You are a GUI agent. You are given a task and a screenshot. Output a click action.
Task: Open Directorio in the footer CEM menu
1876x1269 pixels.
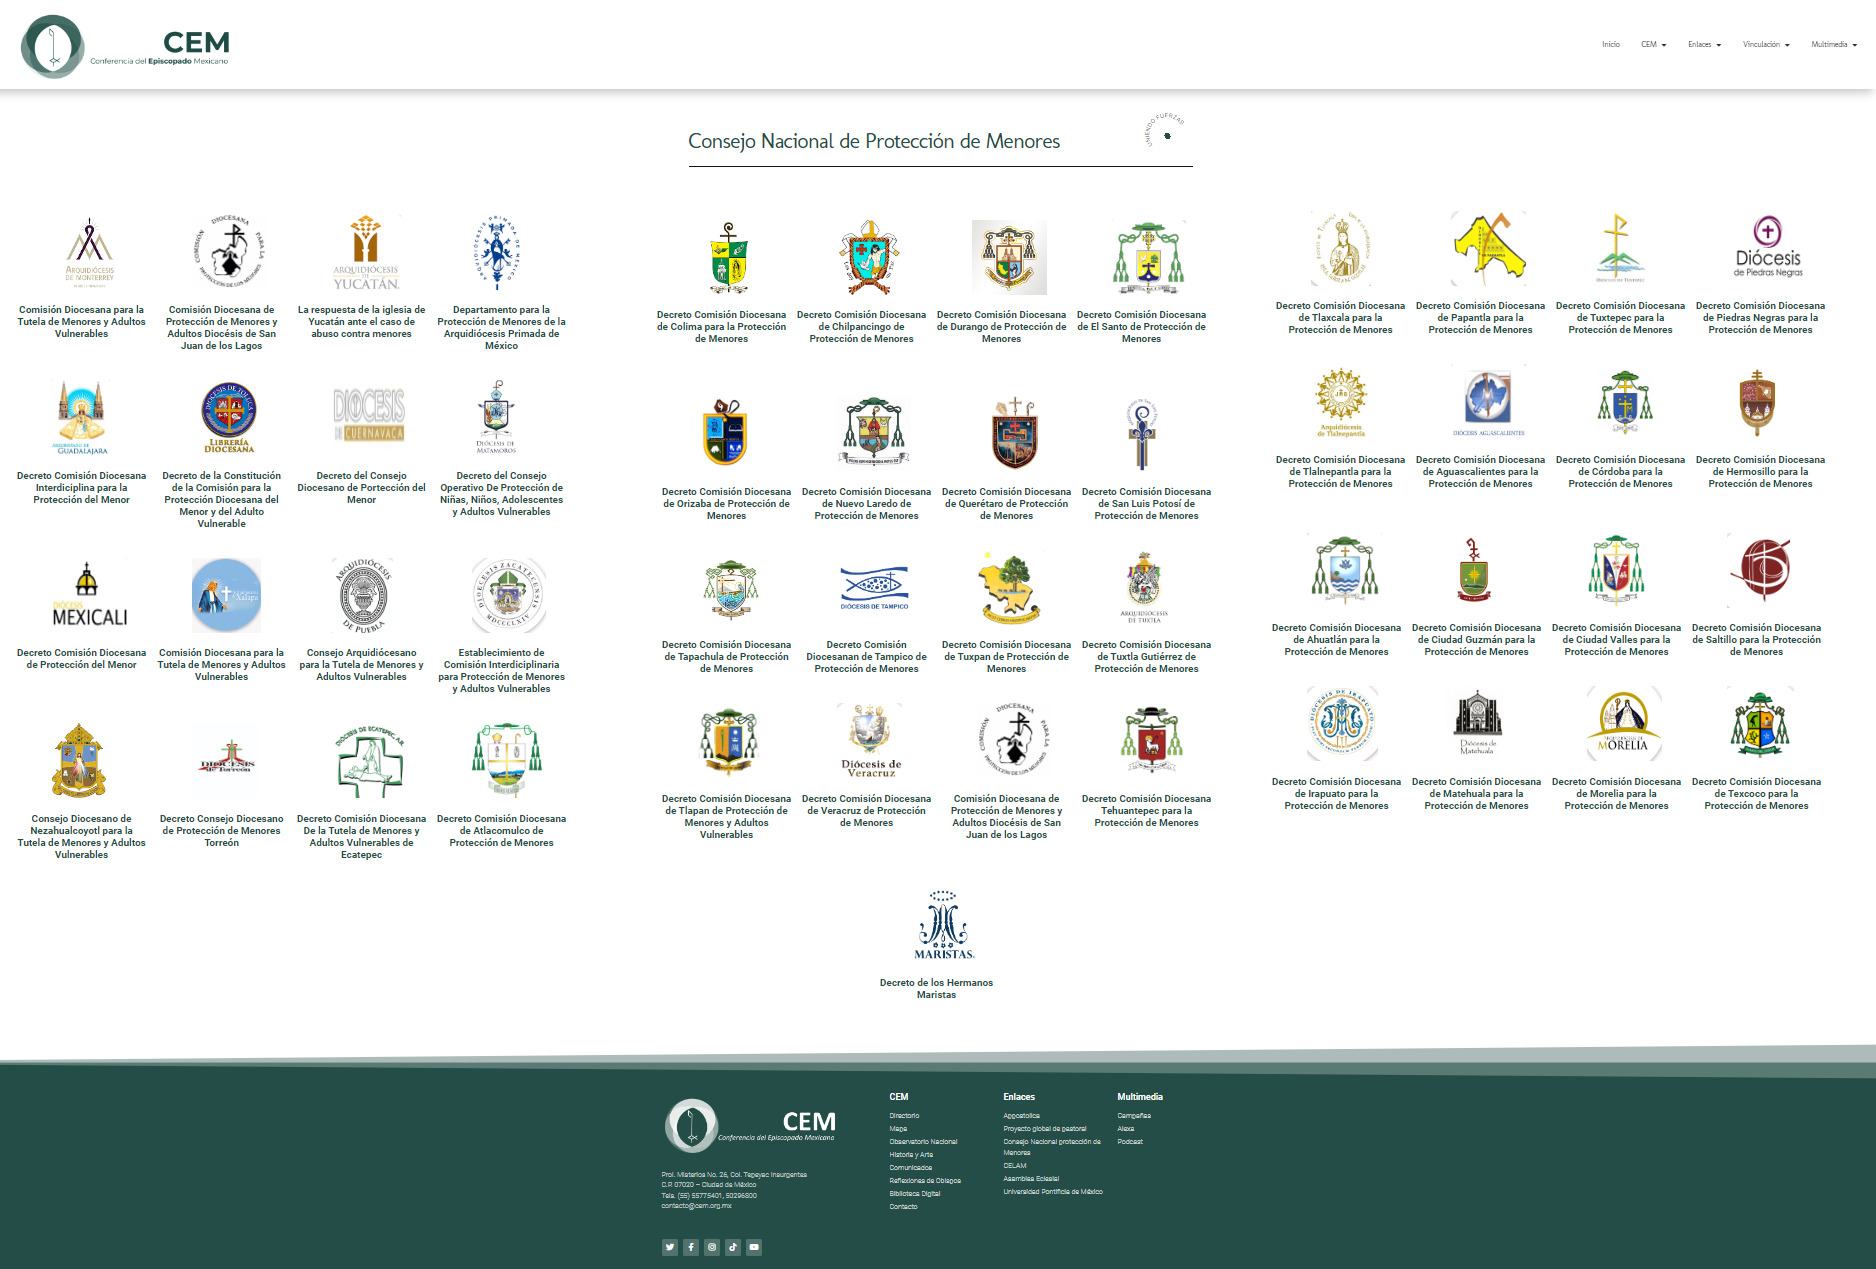[904, 1116]
